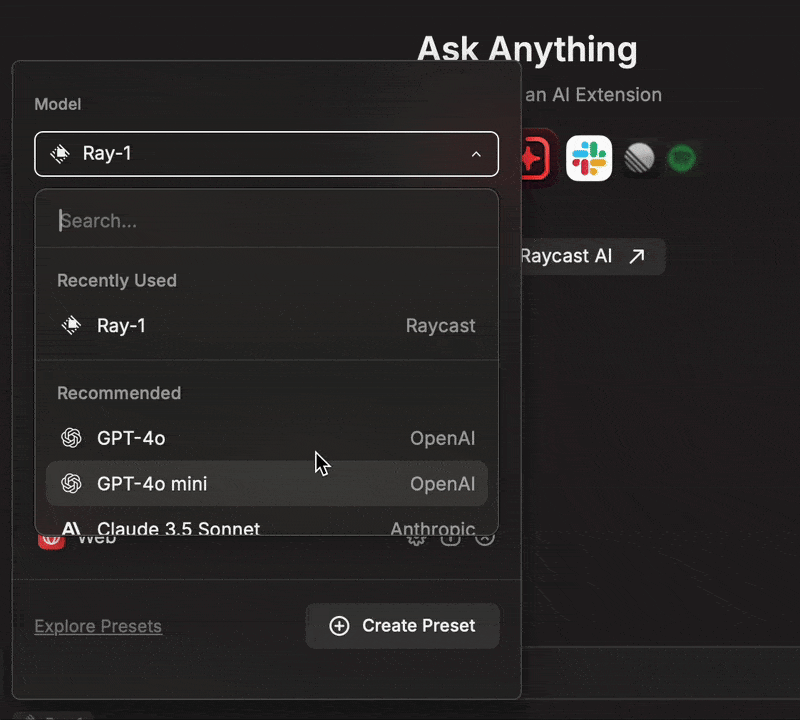The image size is (800, 720).
Task: Click the Create Preset button
Action: pyautogui.click(x=403, y=626)
